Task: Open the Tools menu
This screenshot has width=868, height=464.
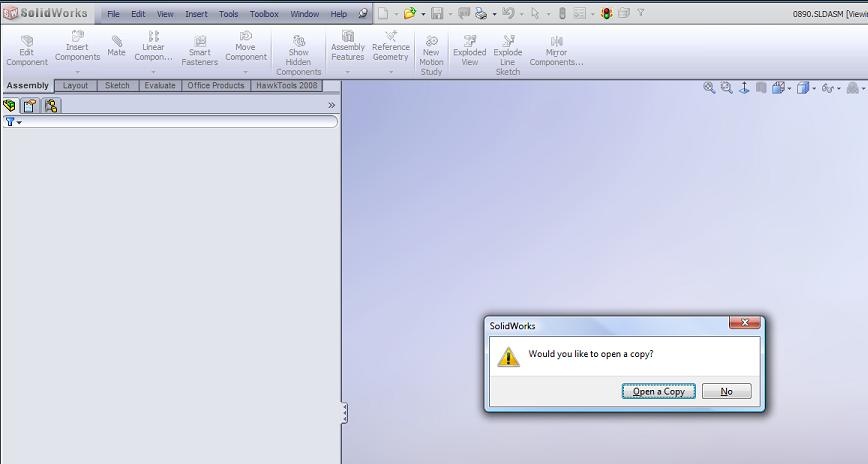Action: [x=228, y=14]
